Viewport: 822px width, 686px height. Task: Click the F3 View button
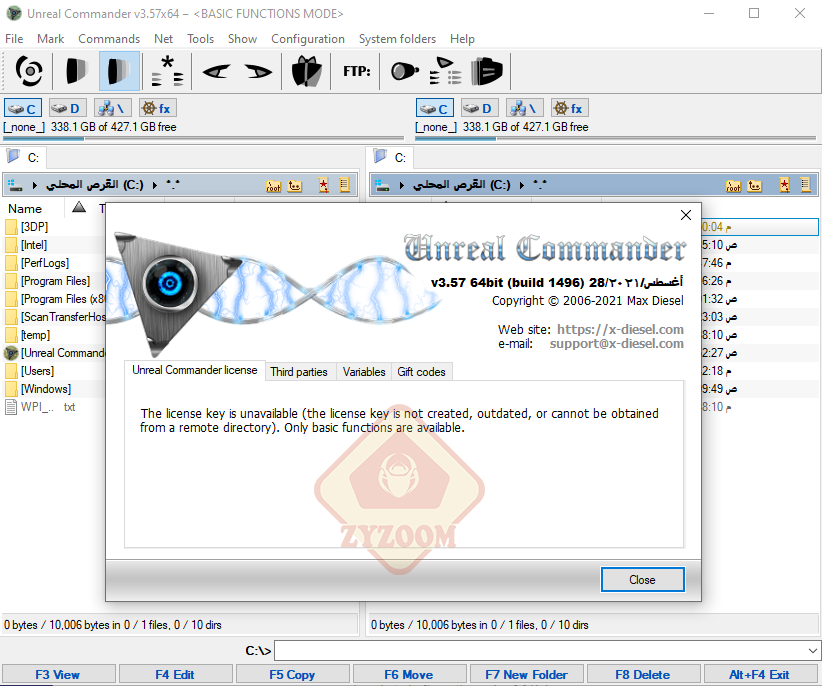point(58,674)
